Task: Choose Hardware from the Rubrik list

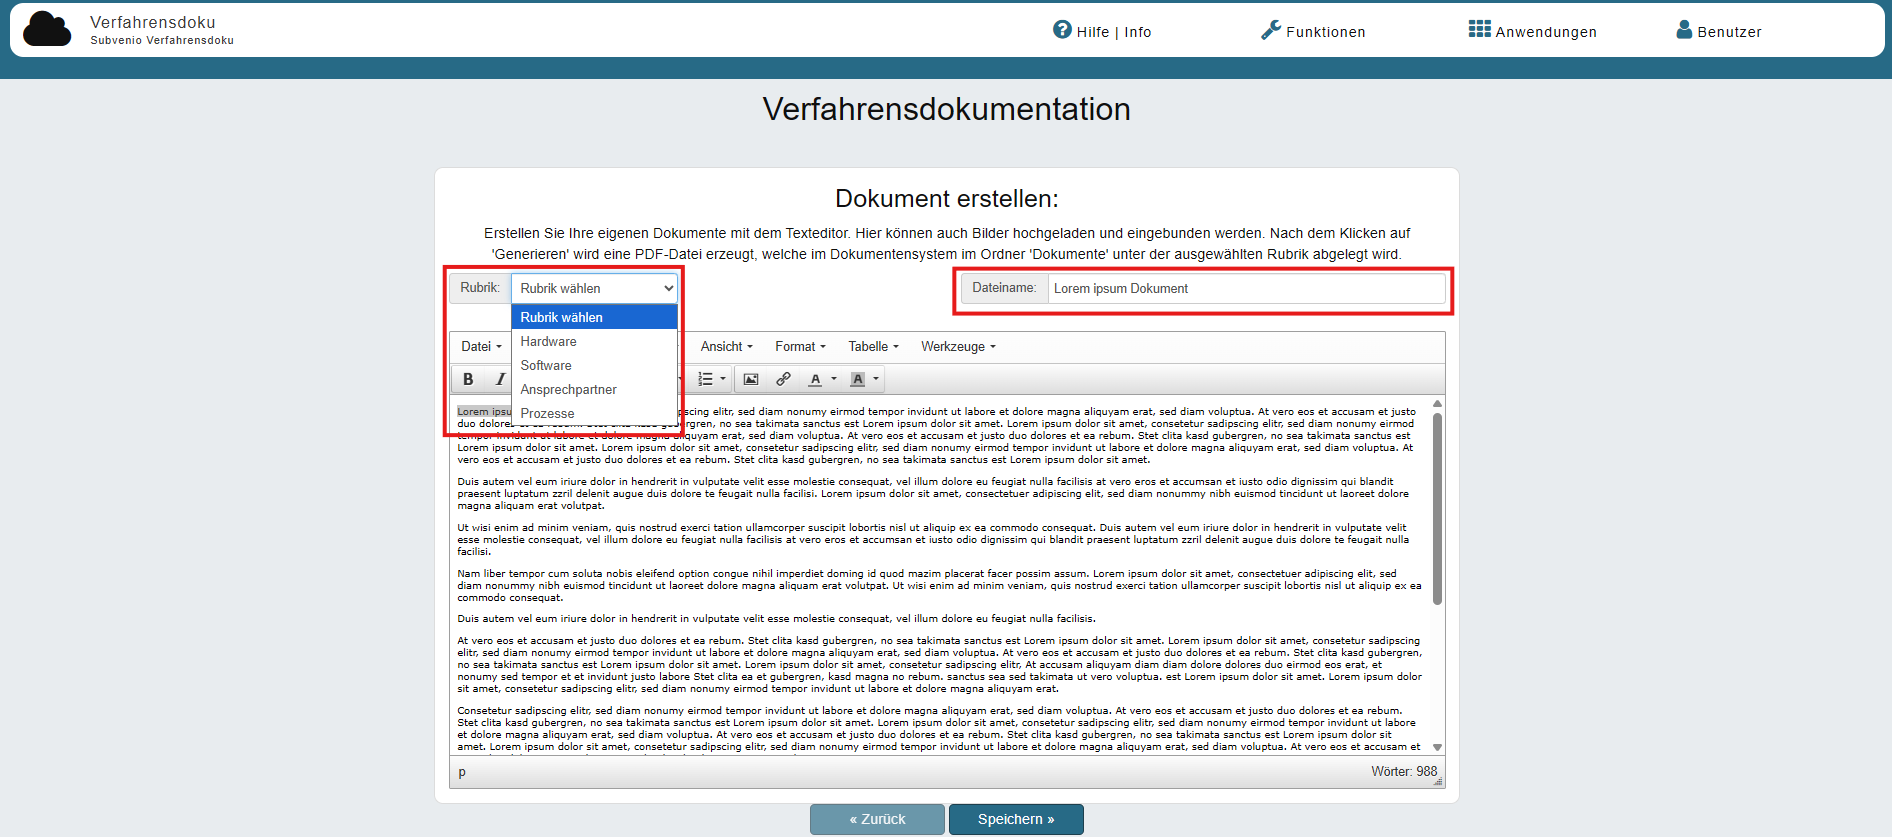Action: [x=595, y=341]
